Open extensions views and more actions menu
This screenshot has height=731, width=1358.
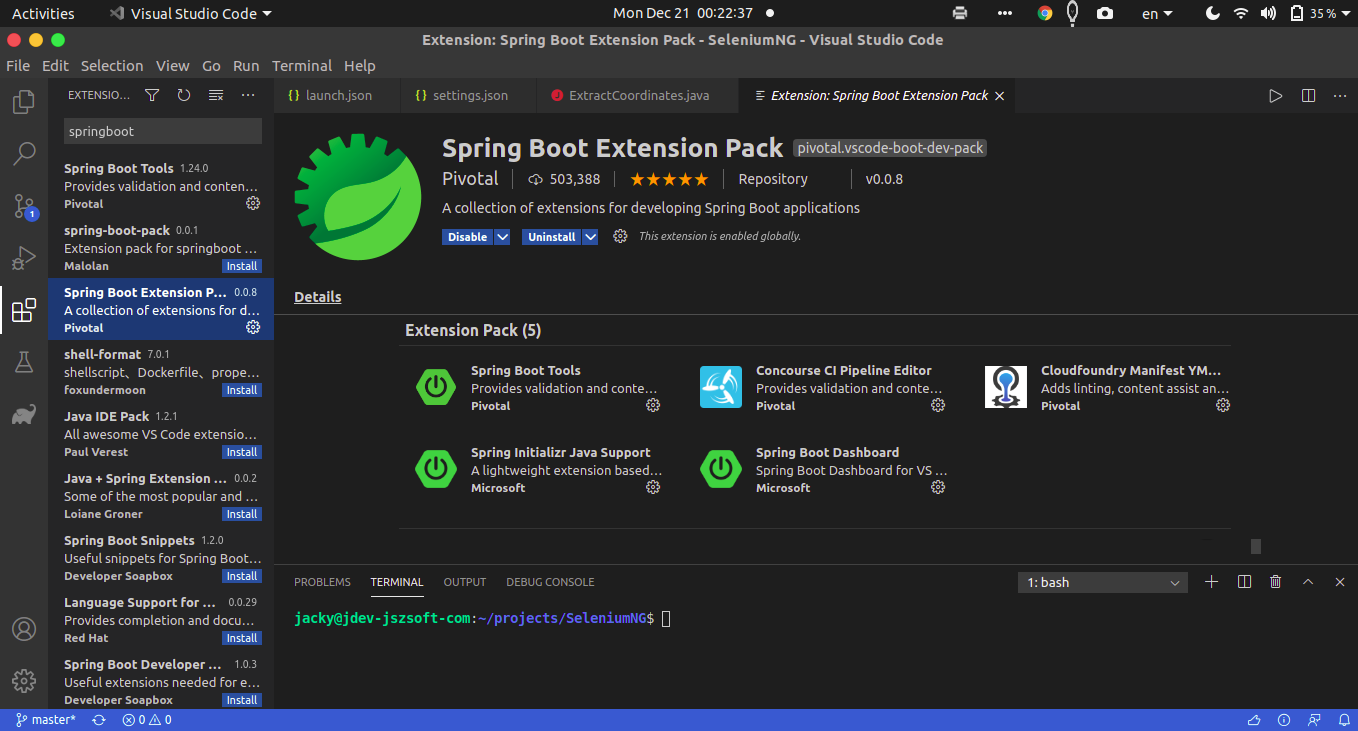[x=248, y=95]
